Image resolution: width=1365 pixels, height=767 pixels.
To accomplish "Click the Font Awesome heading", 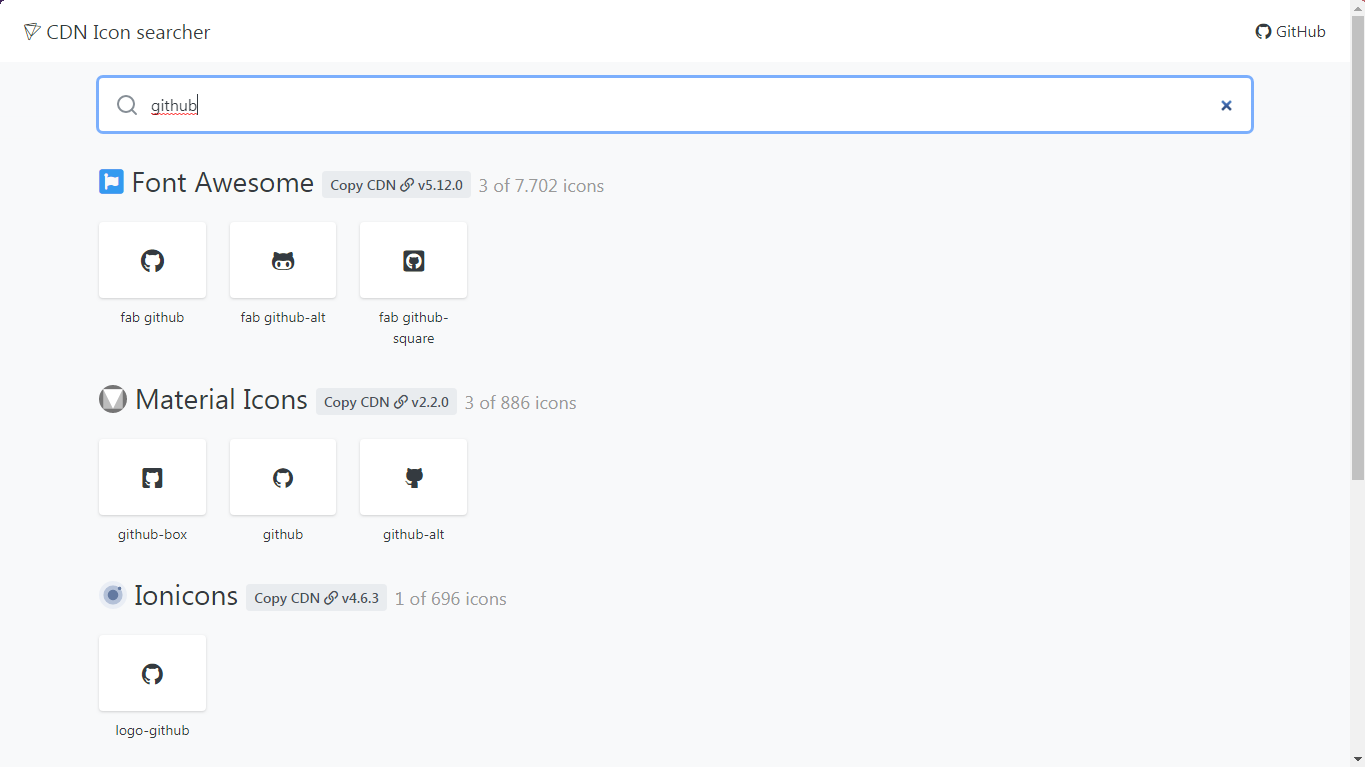I will 222,183.
